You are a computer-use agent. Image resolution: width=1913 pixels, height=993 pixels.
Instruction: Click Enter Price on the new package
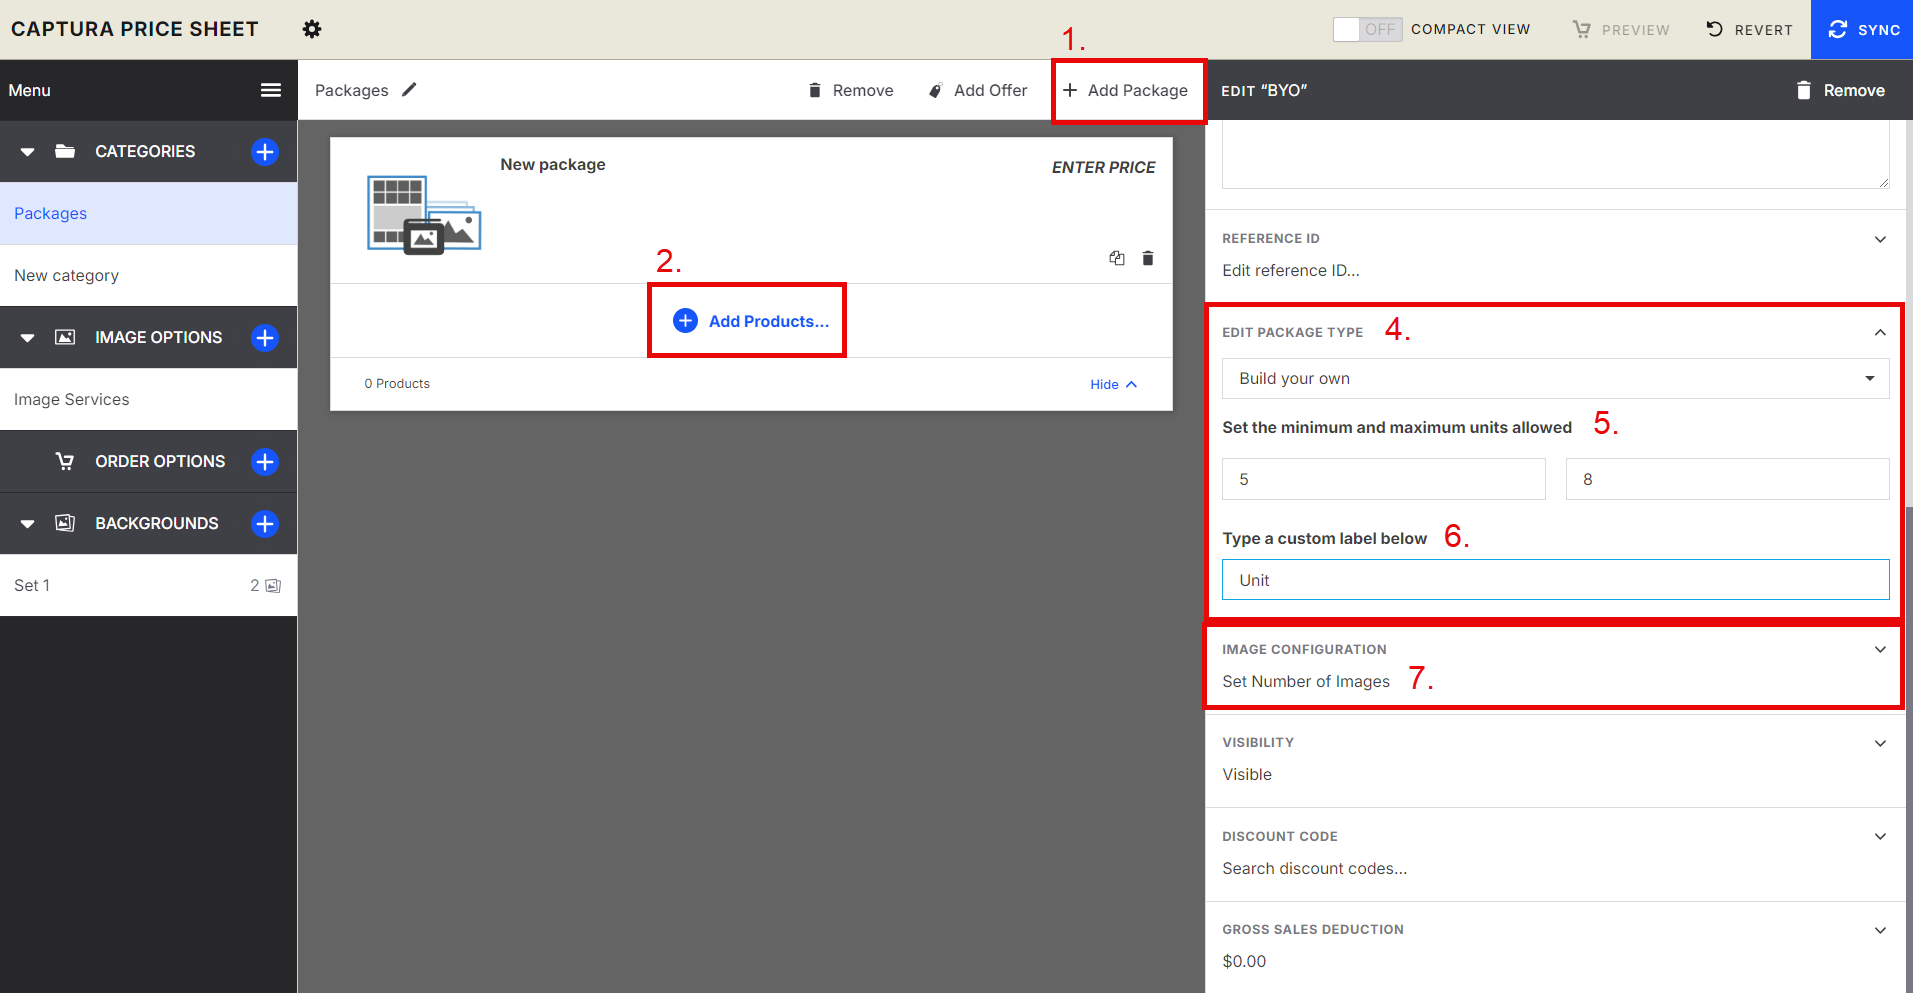click(1103, 167)
